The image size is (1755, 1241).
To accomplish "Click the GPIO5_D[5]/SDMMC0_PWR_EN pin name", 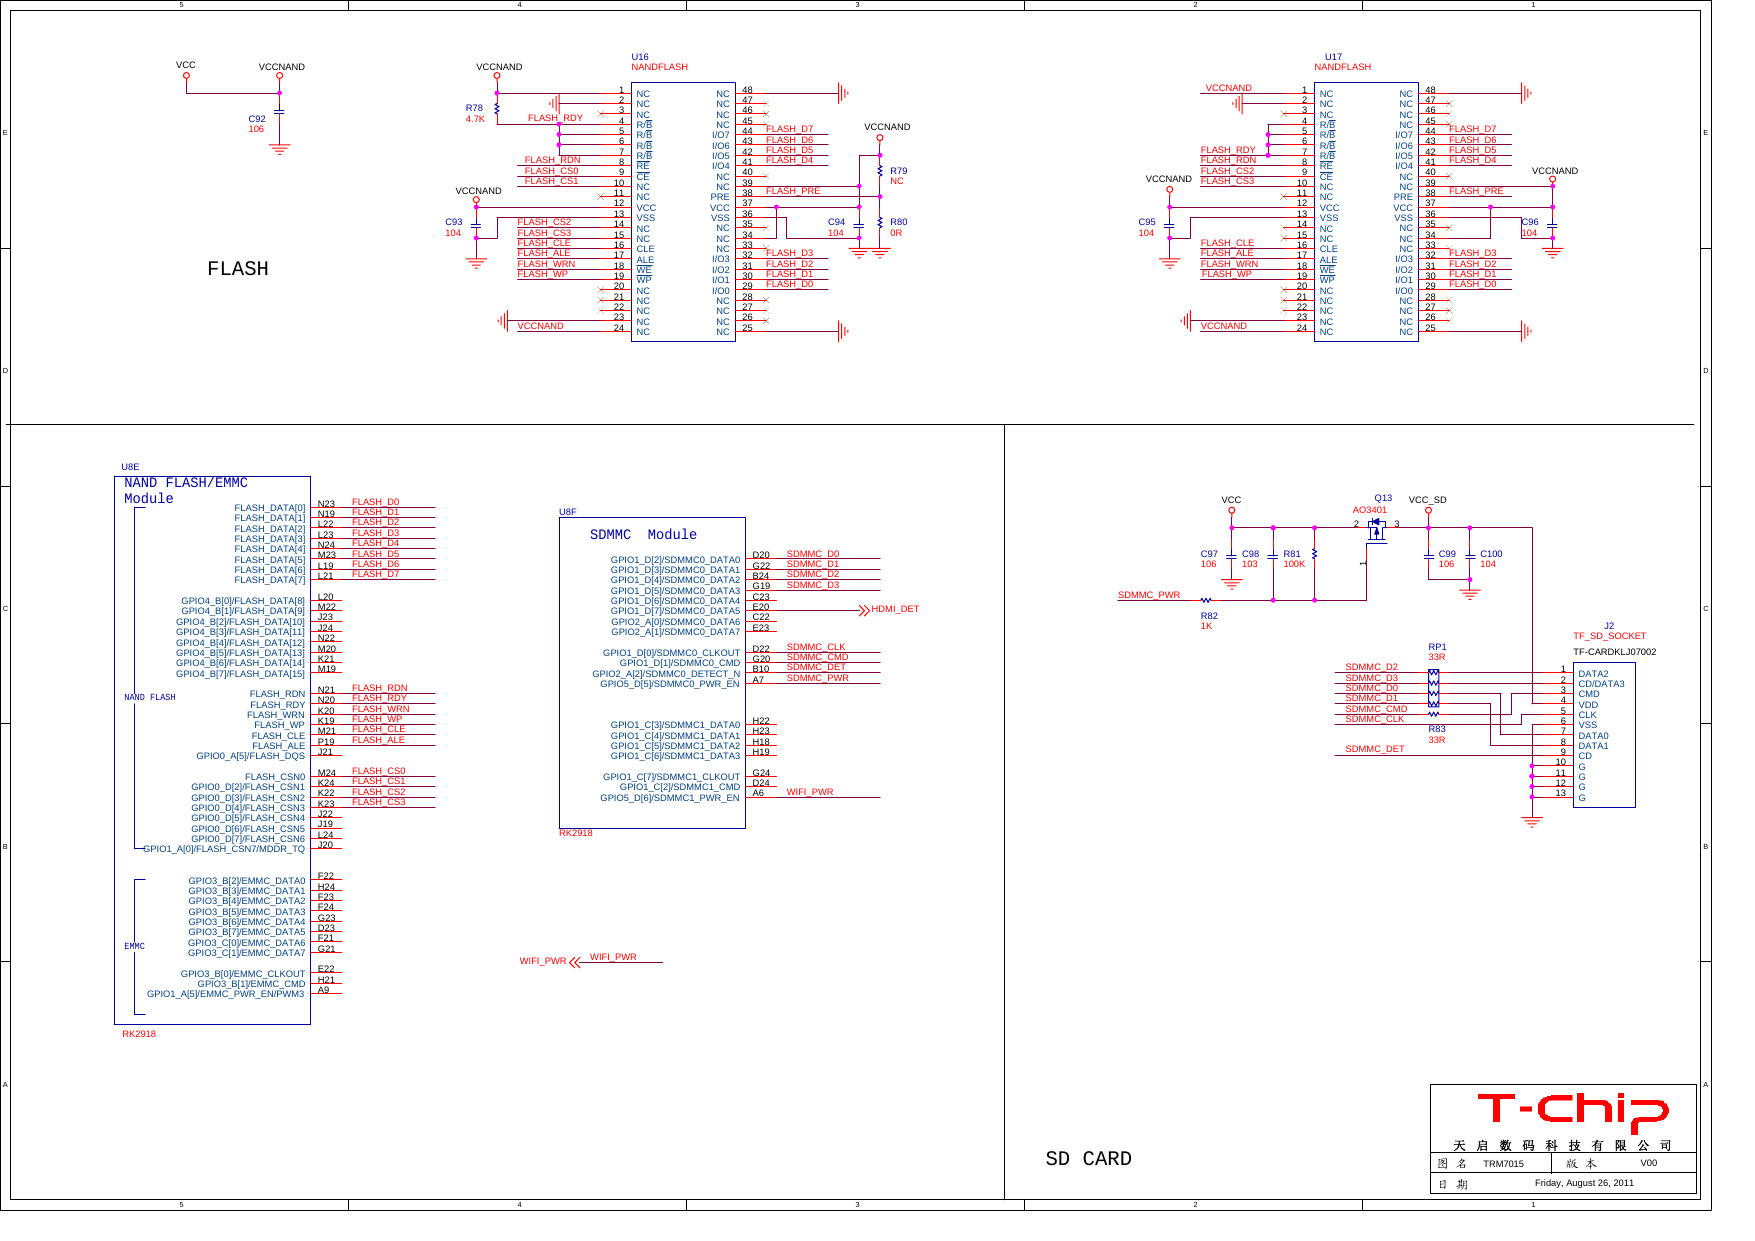I will tap(670, 684).
